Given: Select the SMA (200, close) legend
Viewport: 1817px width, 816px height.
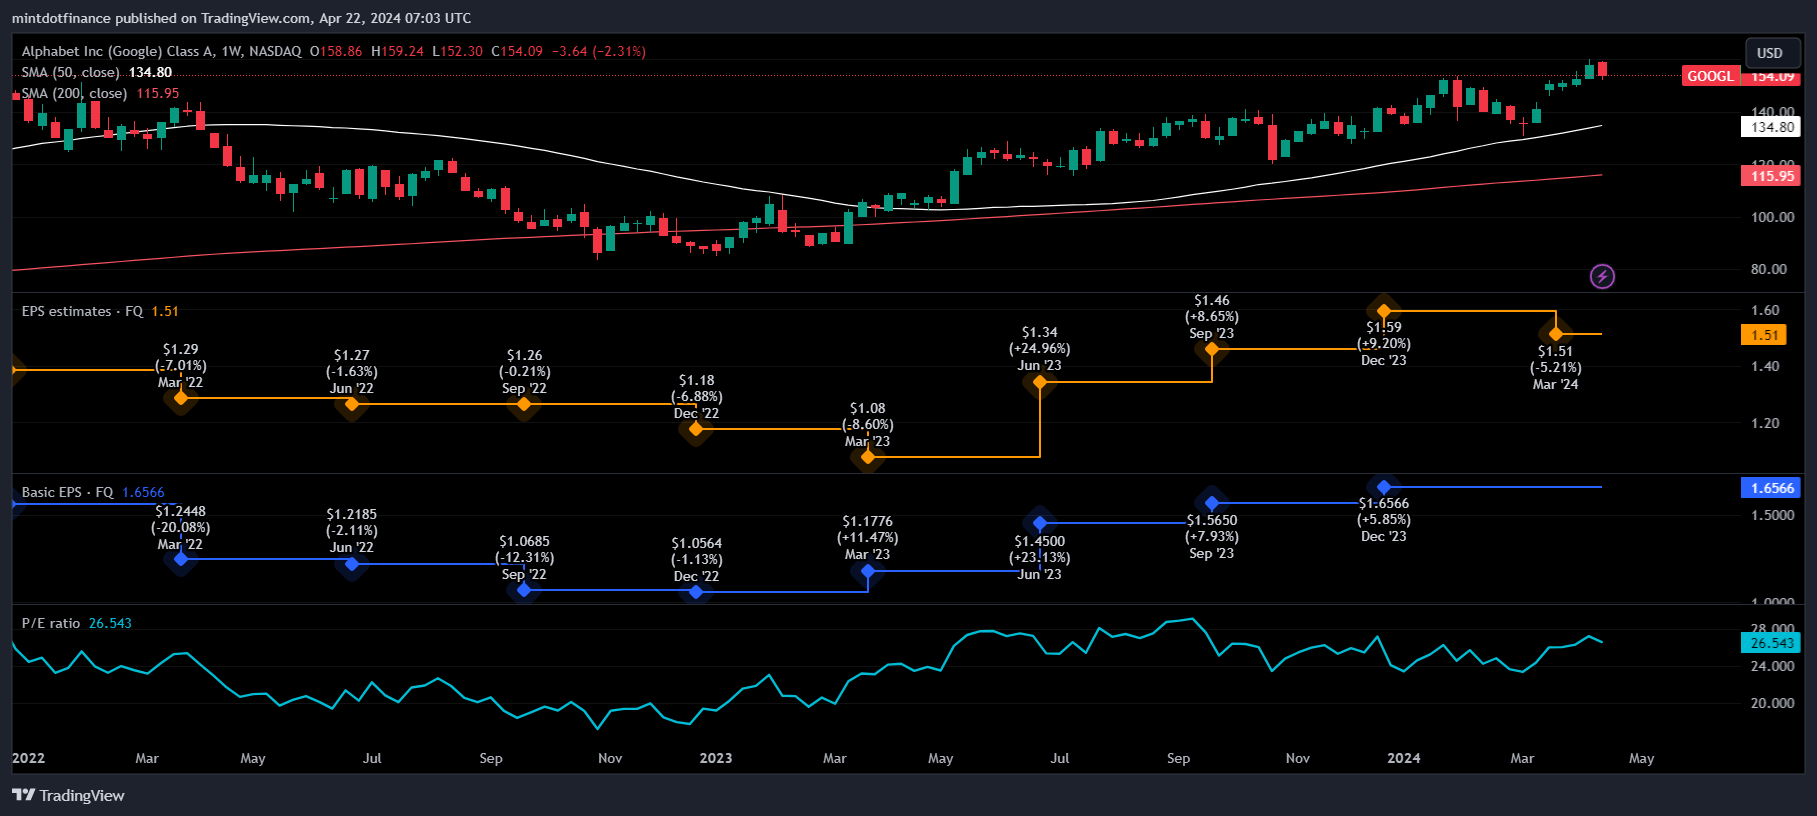Looking at the screenshot, I should 74,93.
